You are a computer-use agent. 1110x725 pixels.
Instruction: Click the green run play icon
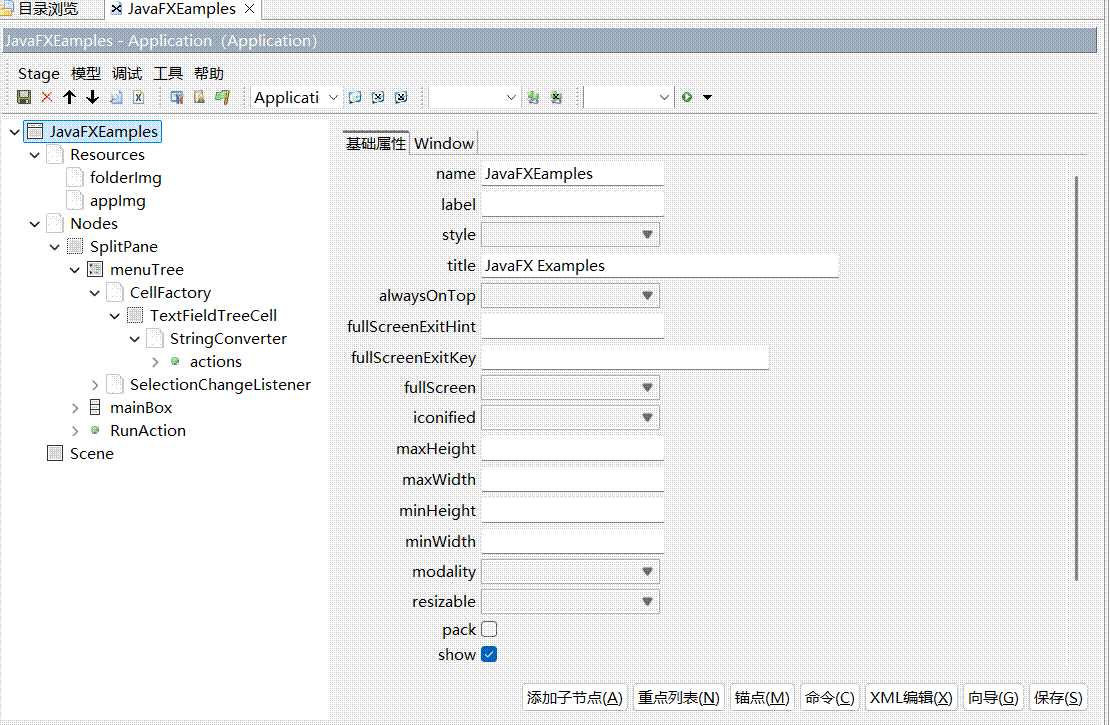pos(687,98)
